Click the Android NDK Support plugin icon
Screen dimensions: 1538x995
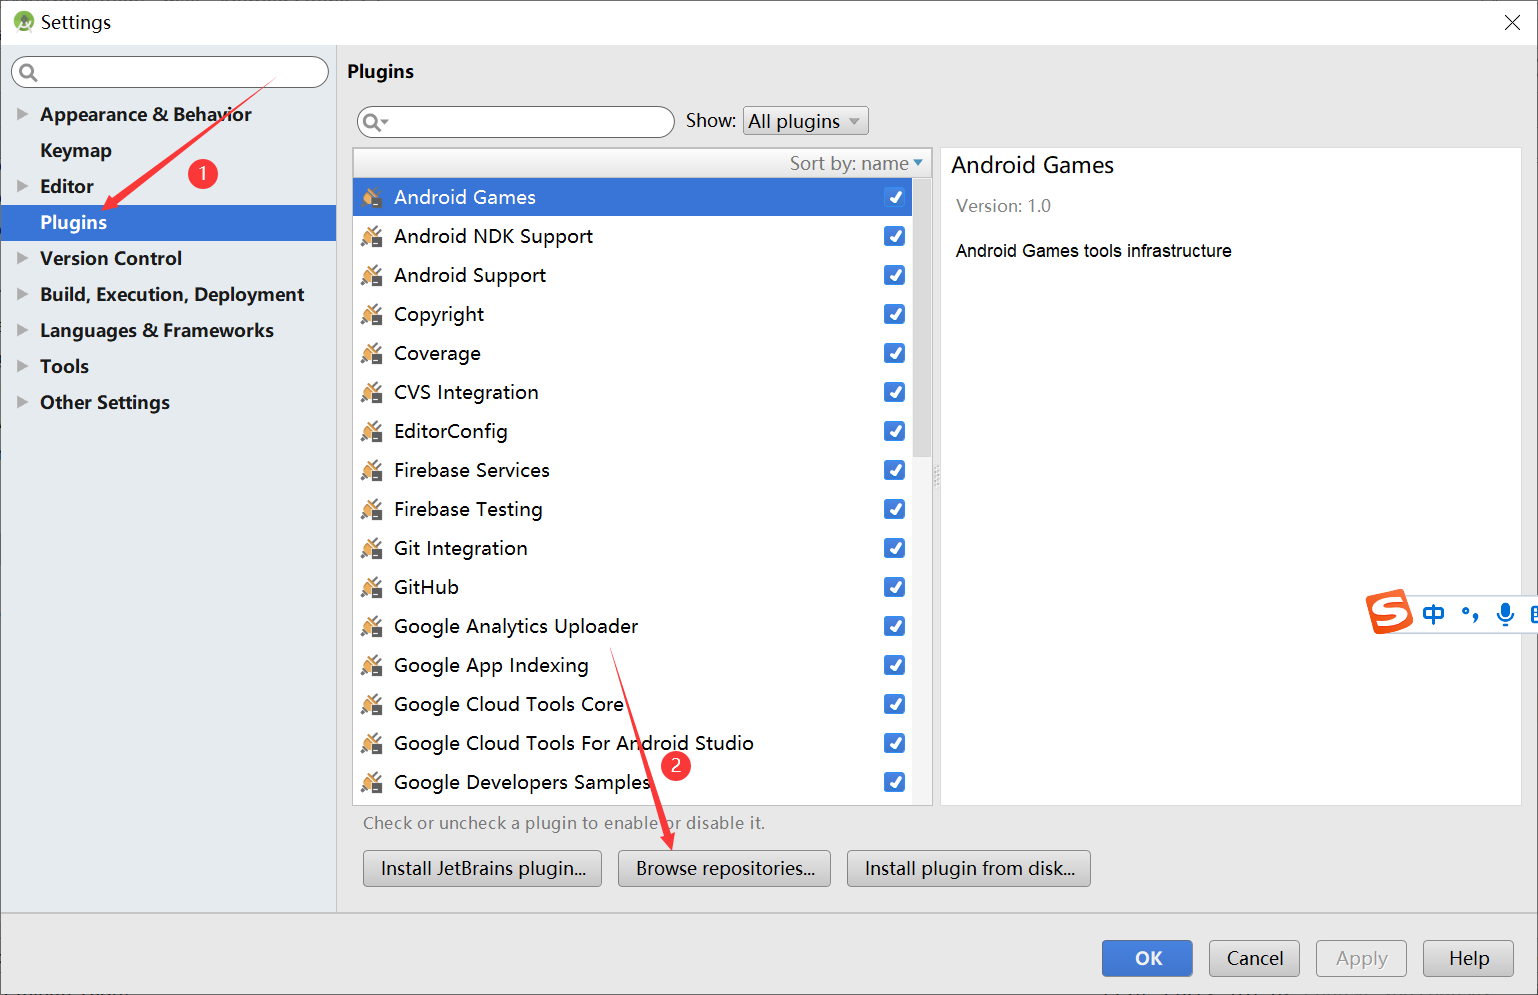[372, 236]
